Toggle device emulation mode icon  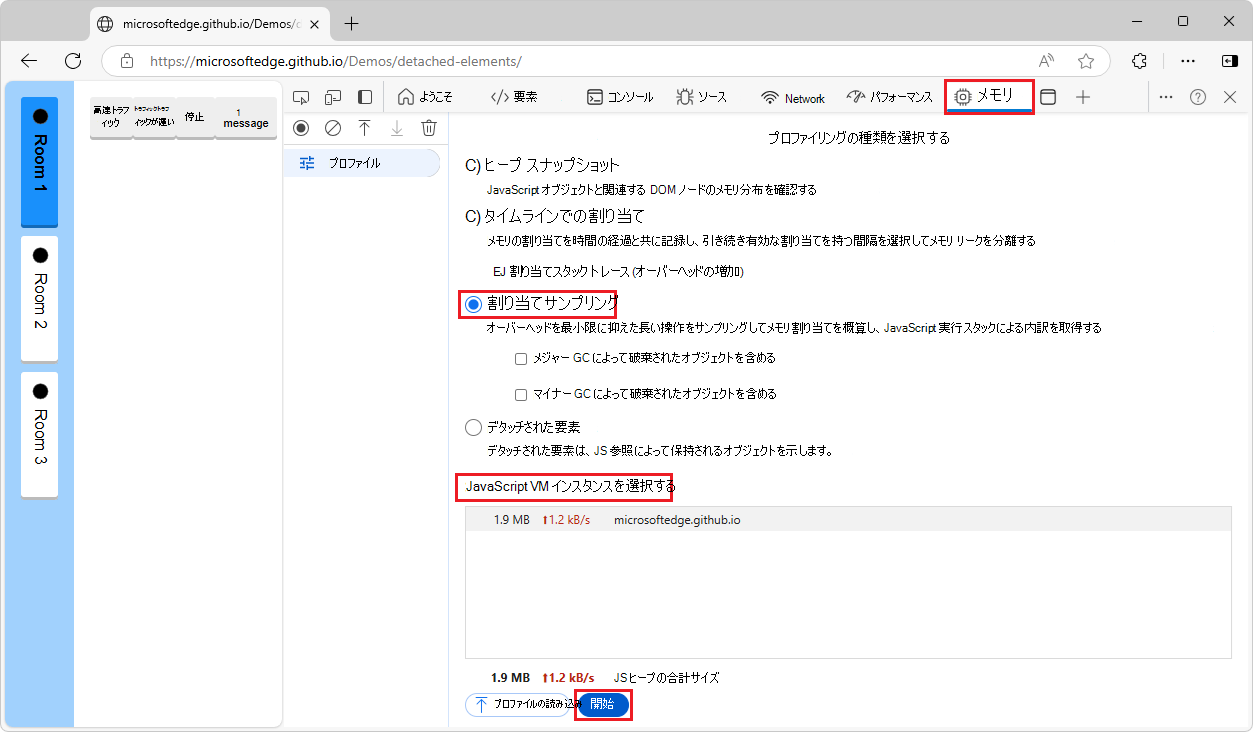pyautogui.click(x=333, y=96)
